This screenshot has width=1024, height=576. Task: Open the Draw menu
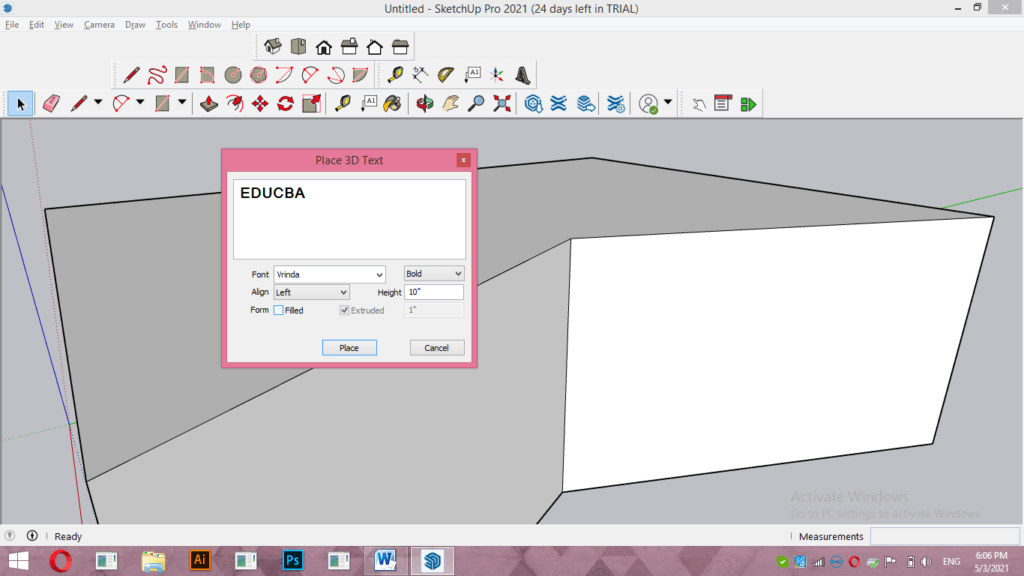[x=134, y=24]
